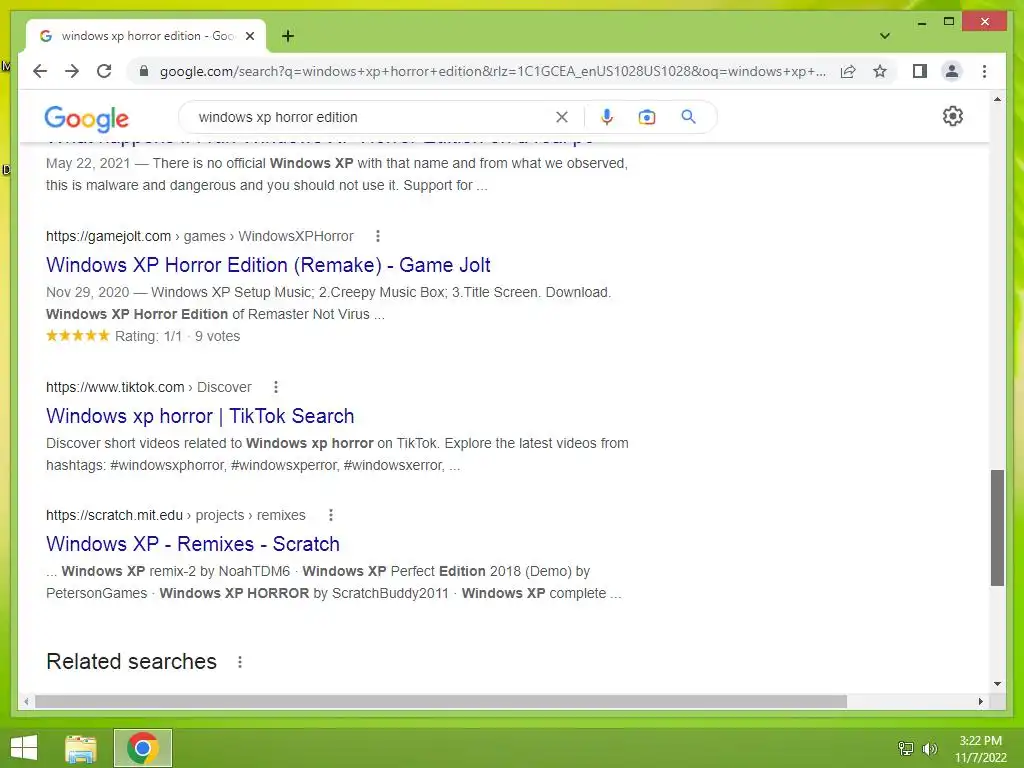
Task: Open Chrome profile avatar menu
Action: (952, 71)
